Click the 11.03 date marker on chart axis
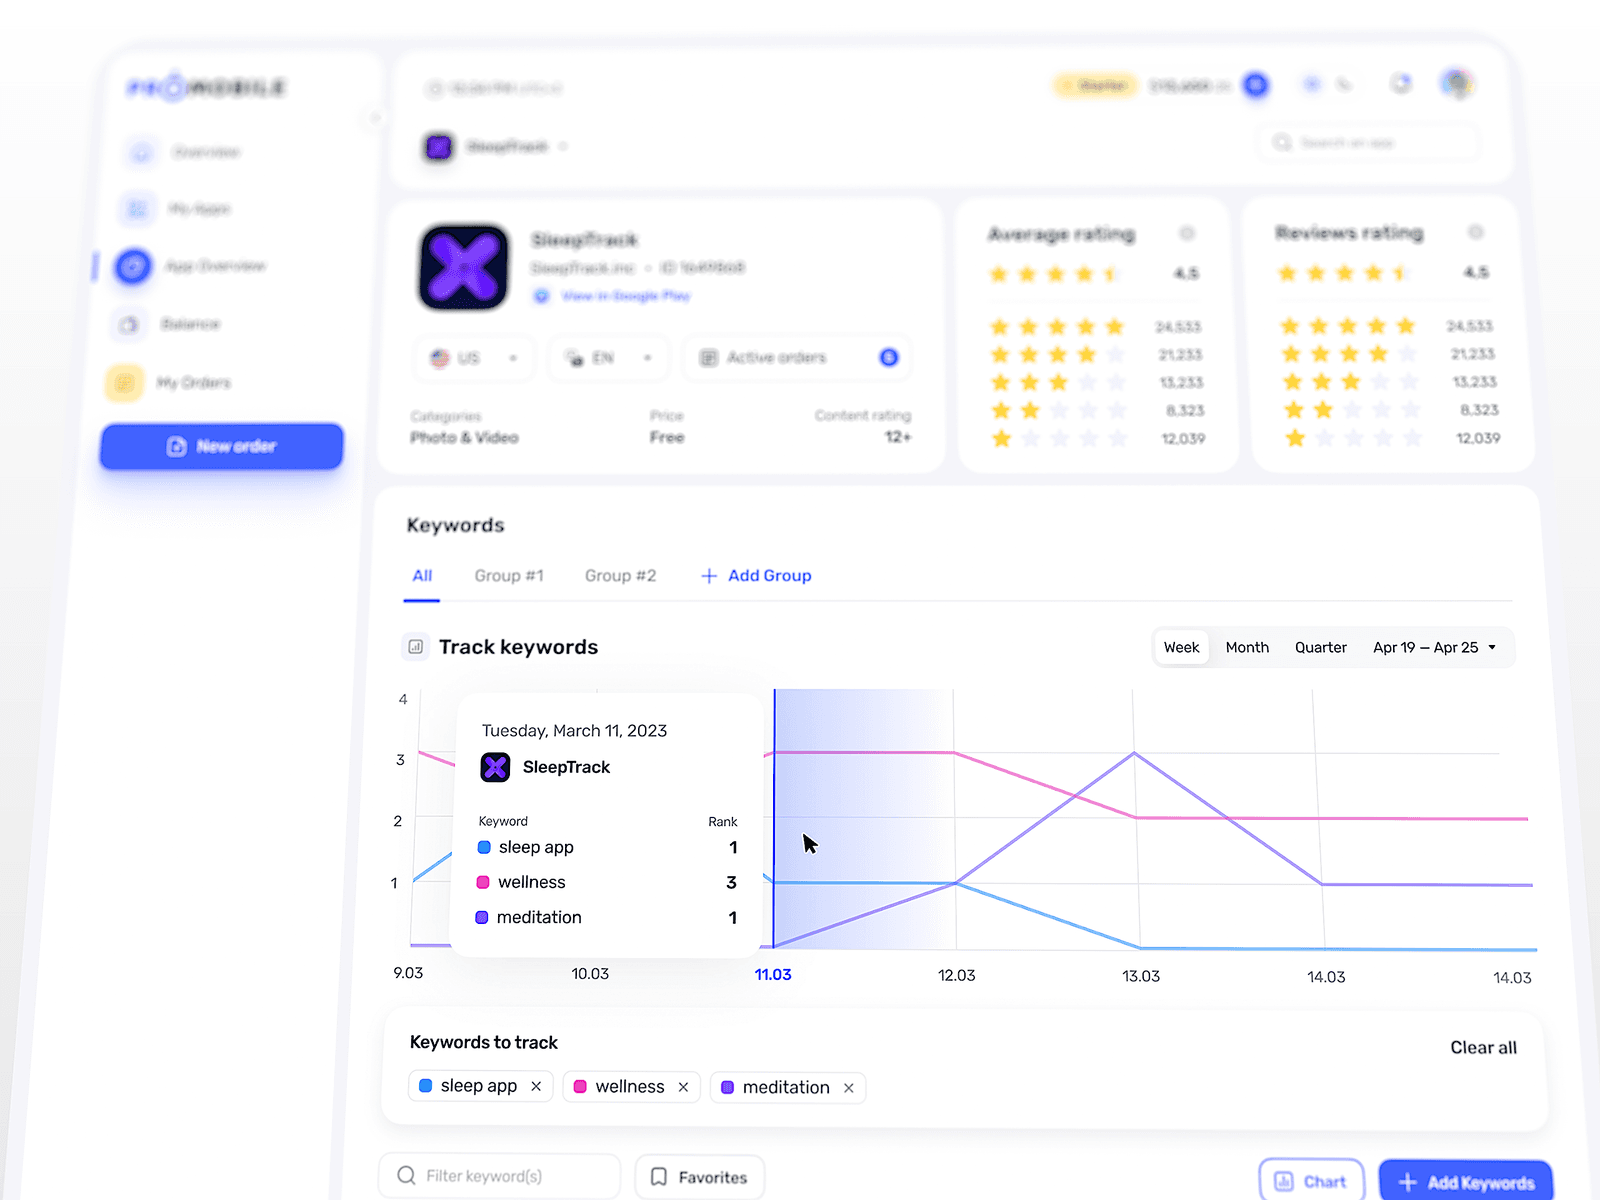This screenshot has width=1600, height=1200. click(773, 975)
